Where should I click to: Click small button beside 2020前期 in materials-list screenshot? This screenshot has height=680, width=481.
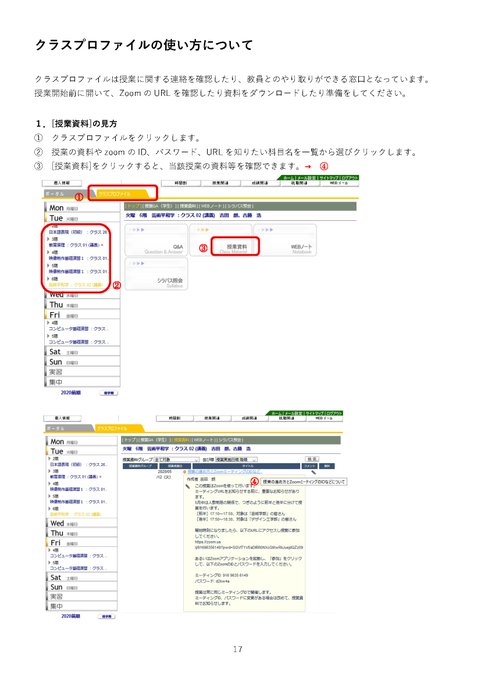coord(107,616)
